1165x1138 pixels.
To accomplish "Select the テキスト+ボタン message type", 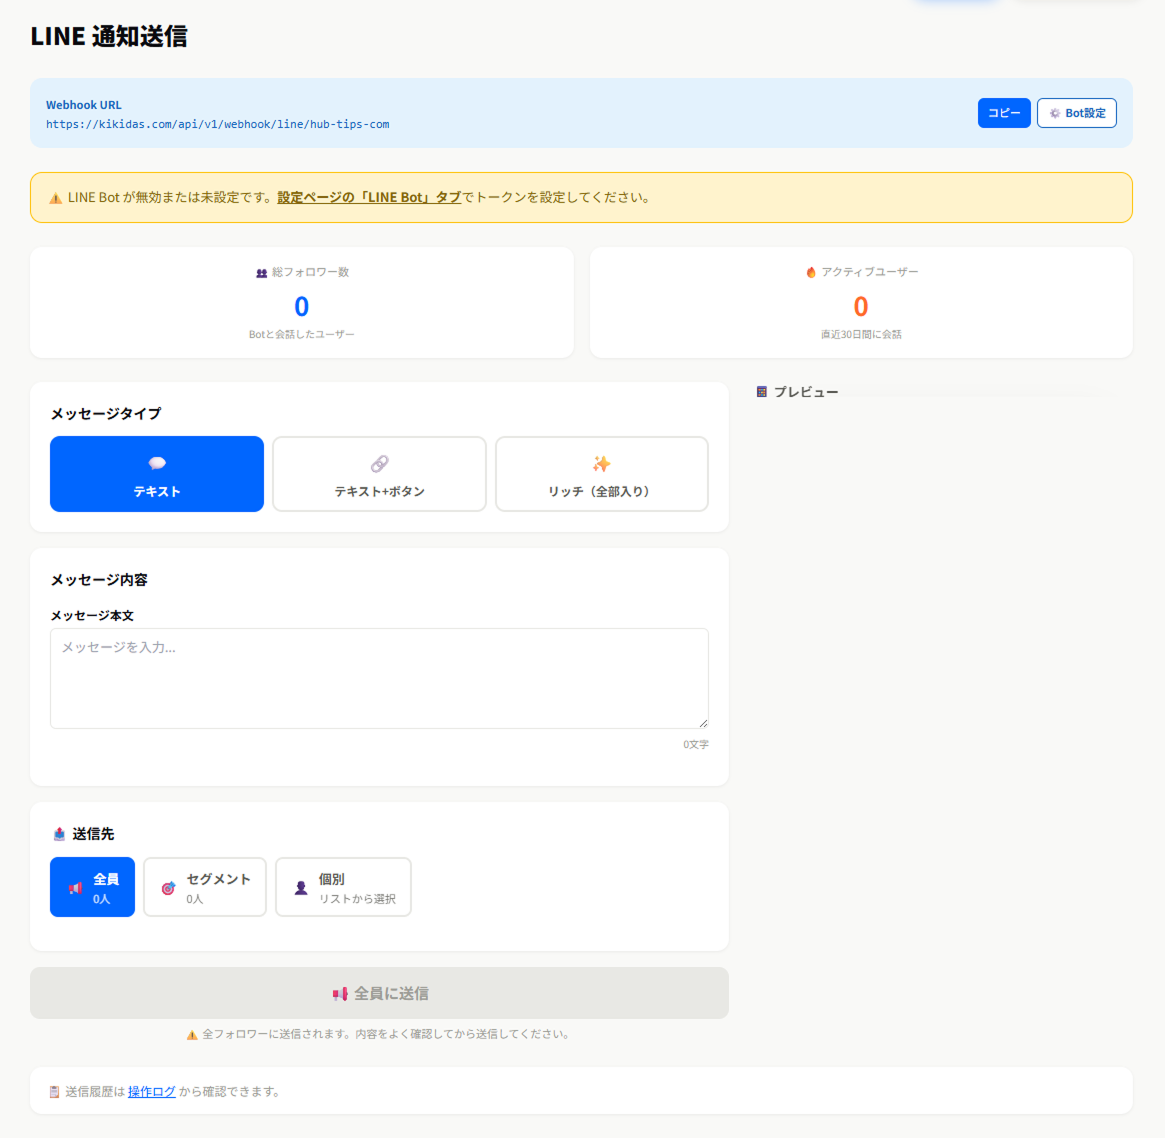I will click(379, 474).
